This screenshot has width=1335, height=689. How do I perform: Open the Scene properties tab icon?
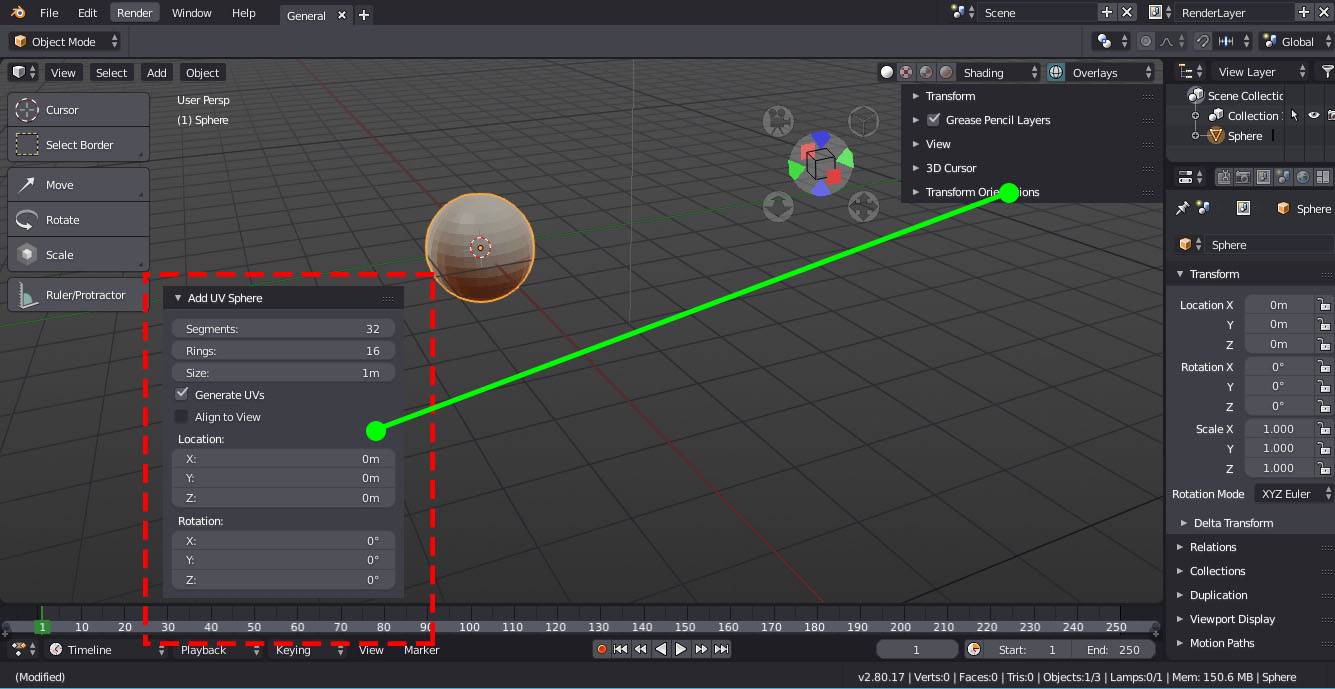pyautogui.click(x=1283, y=177)
